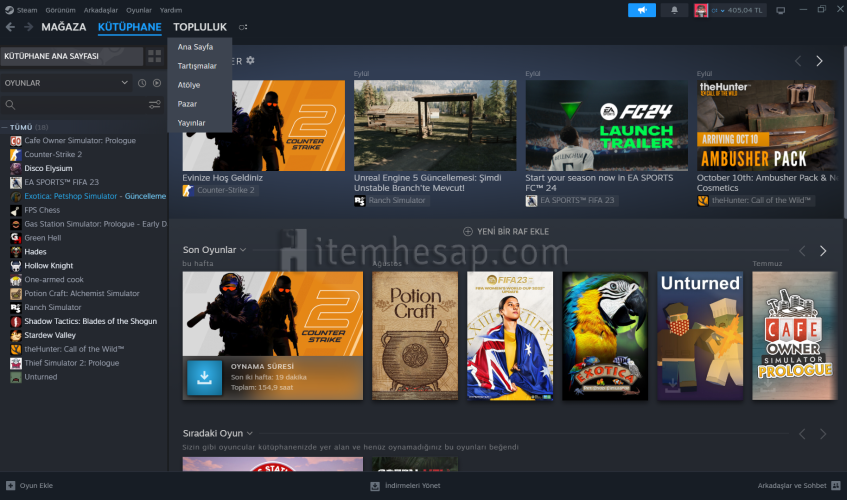Viewport: 847px width, 500px height.
Task: Click the blue download button on Counter-Strike 2
Action: click(x=204, y=376)
